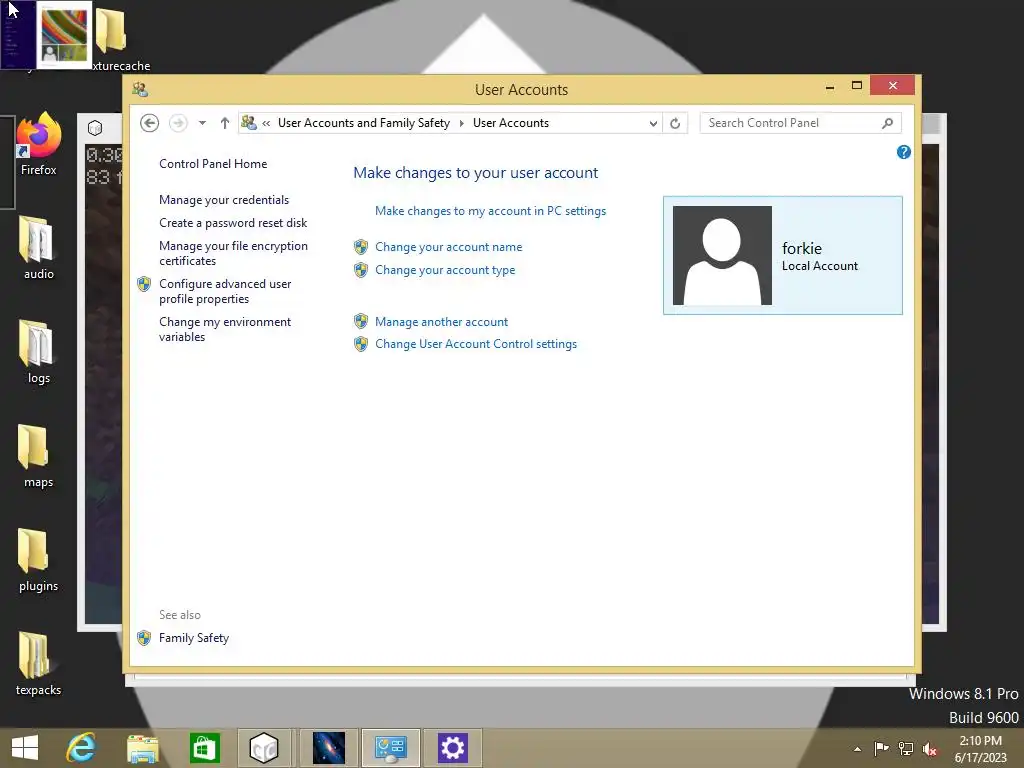
Task: Open Action Center flag icon
Action: point(881,748)
